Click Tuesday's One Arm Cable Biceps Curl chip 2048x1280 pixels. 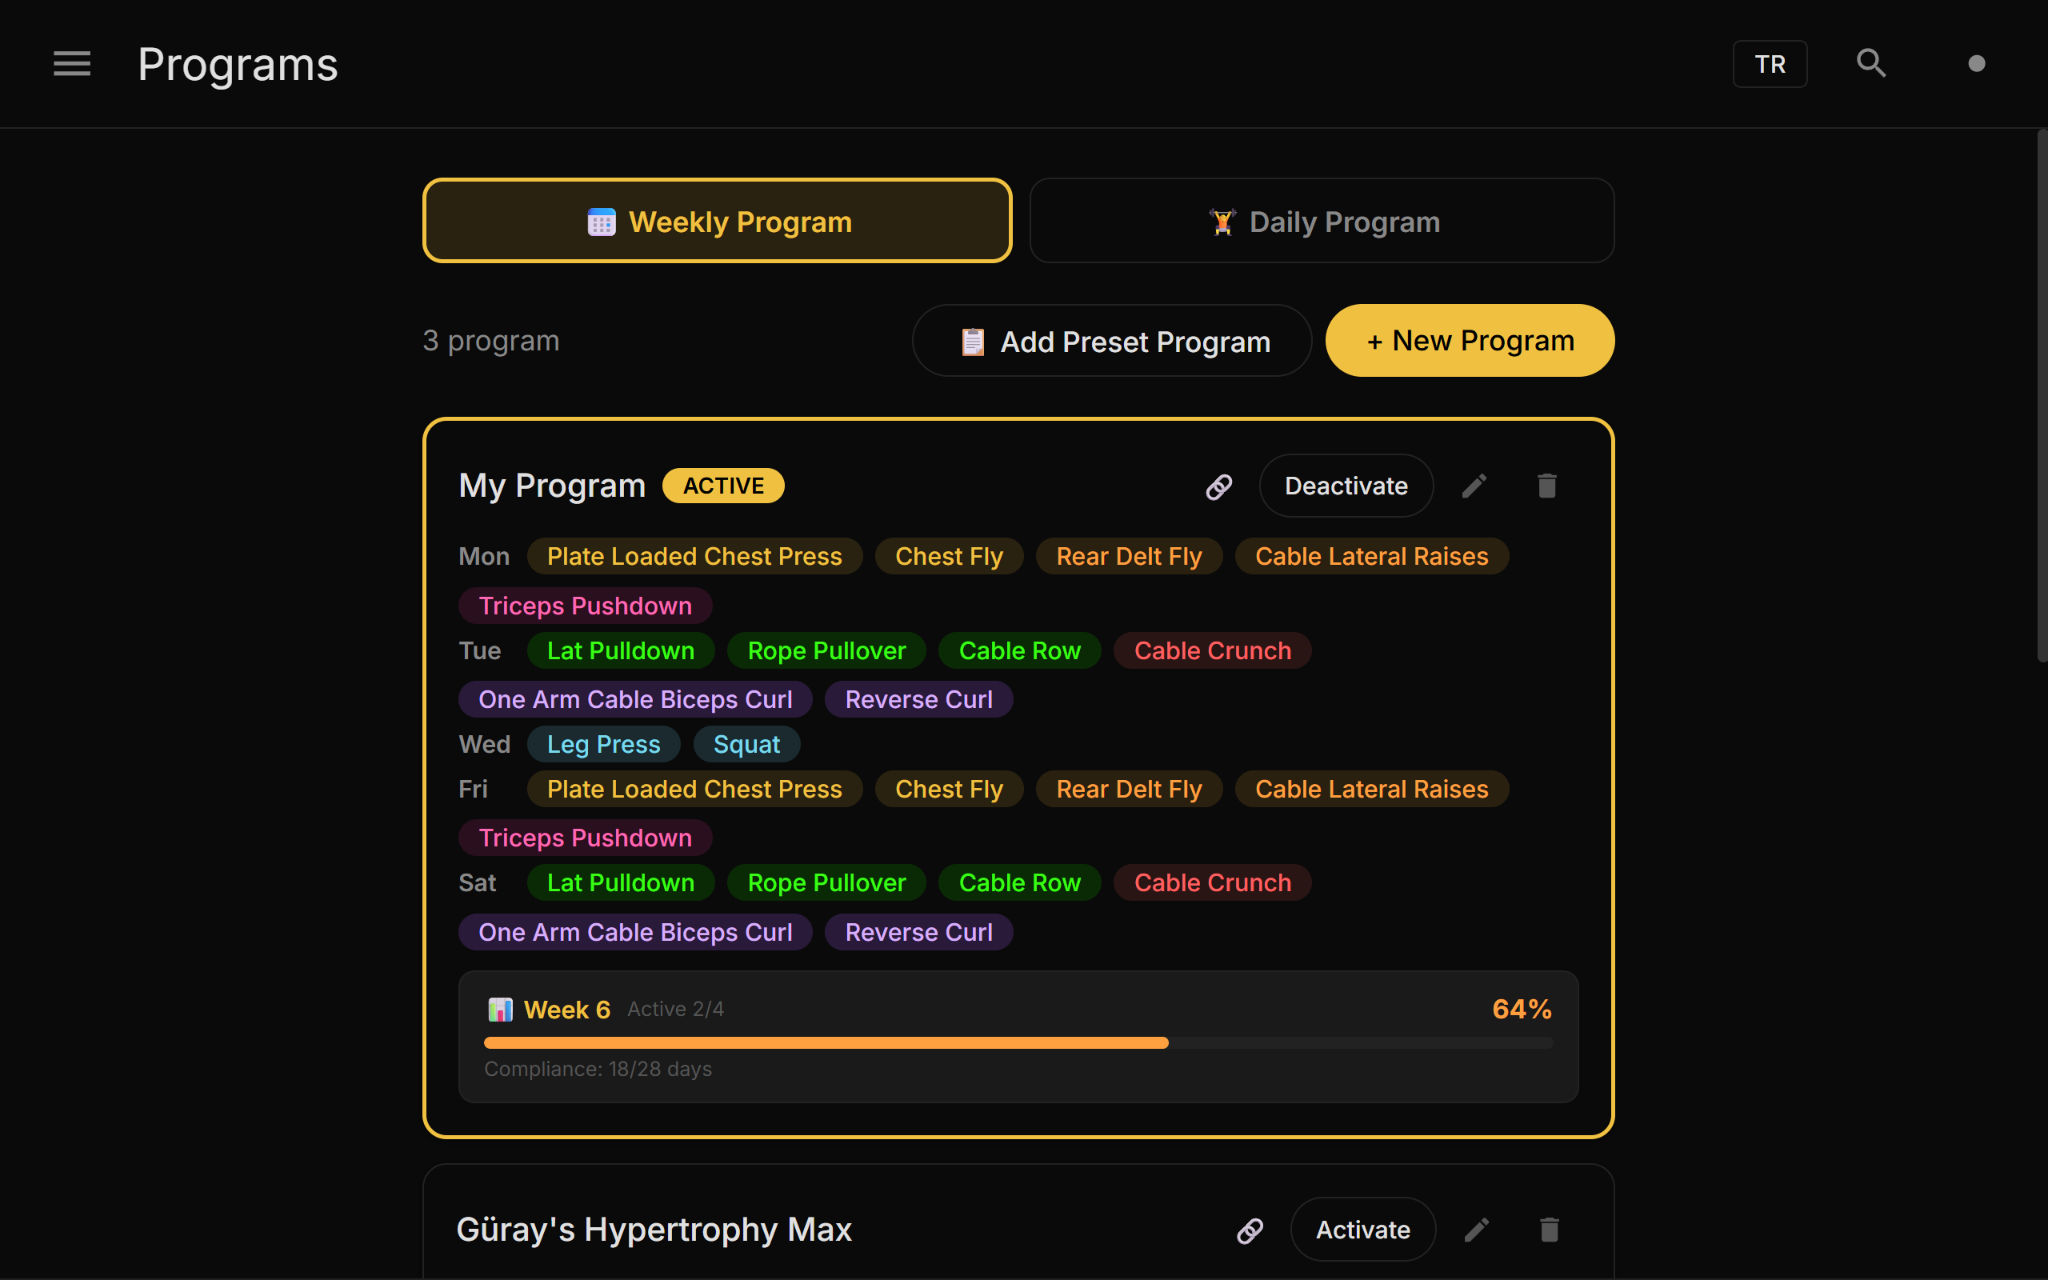pos(635,700)
